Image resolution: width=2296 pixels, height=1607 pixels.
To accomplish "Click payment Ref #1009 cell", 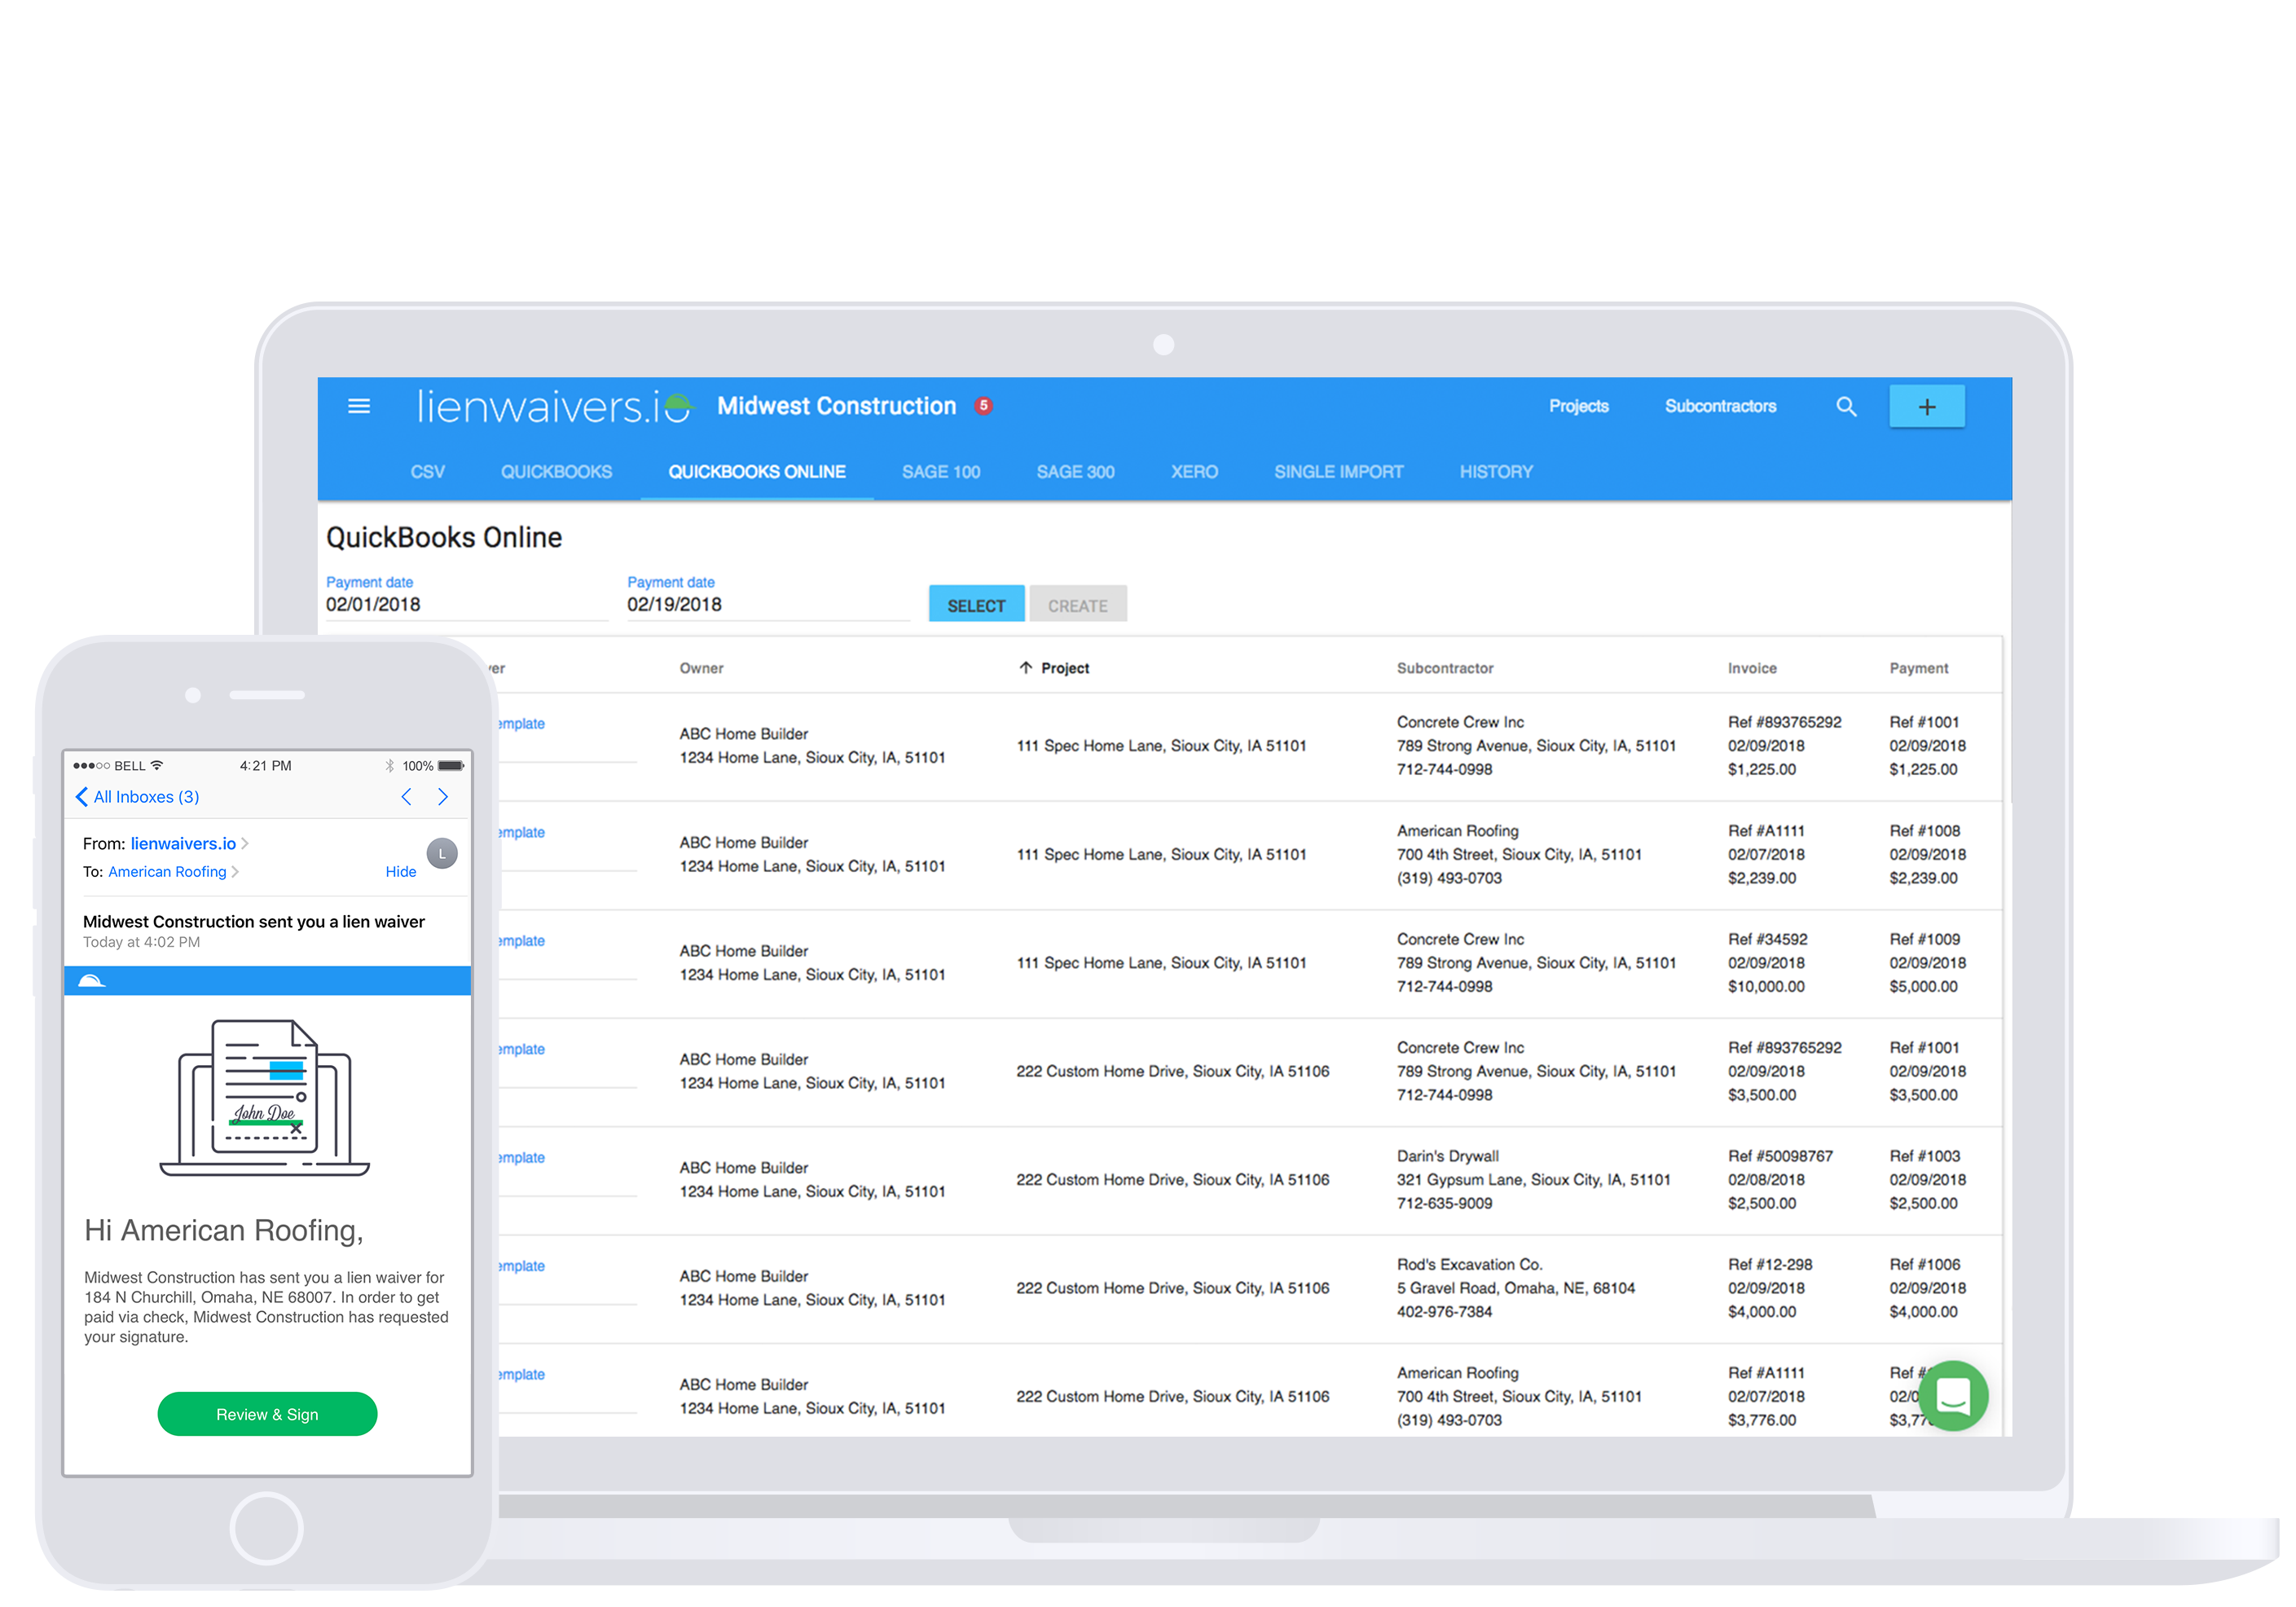I will [x=1927, y=963].
